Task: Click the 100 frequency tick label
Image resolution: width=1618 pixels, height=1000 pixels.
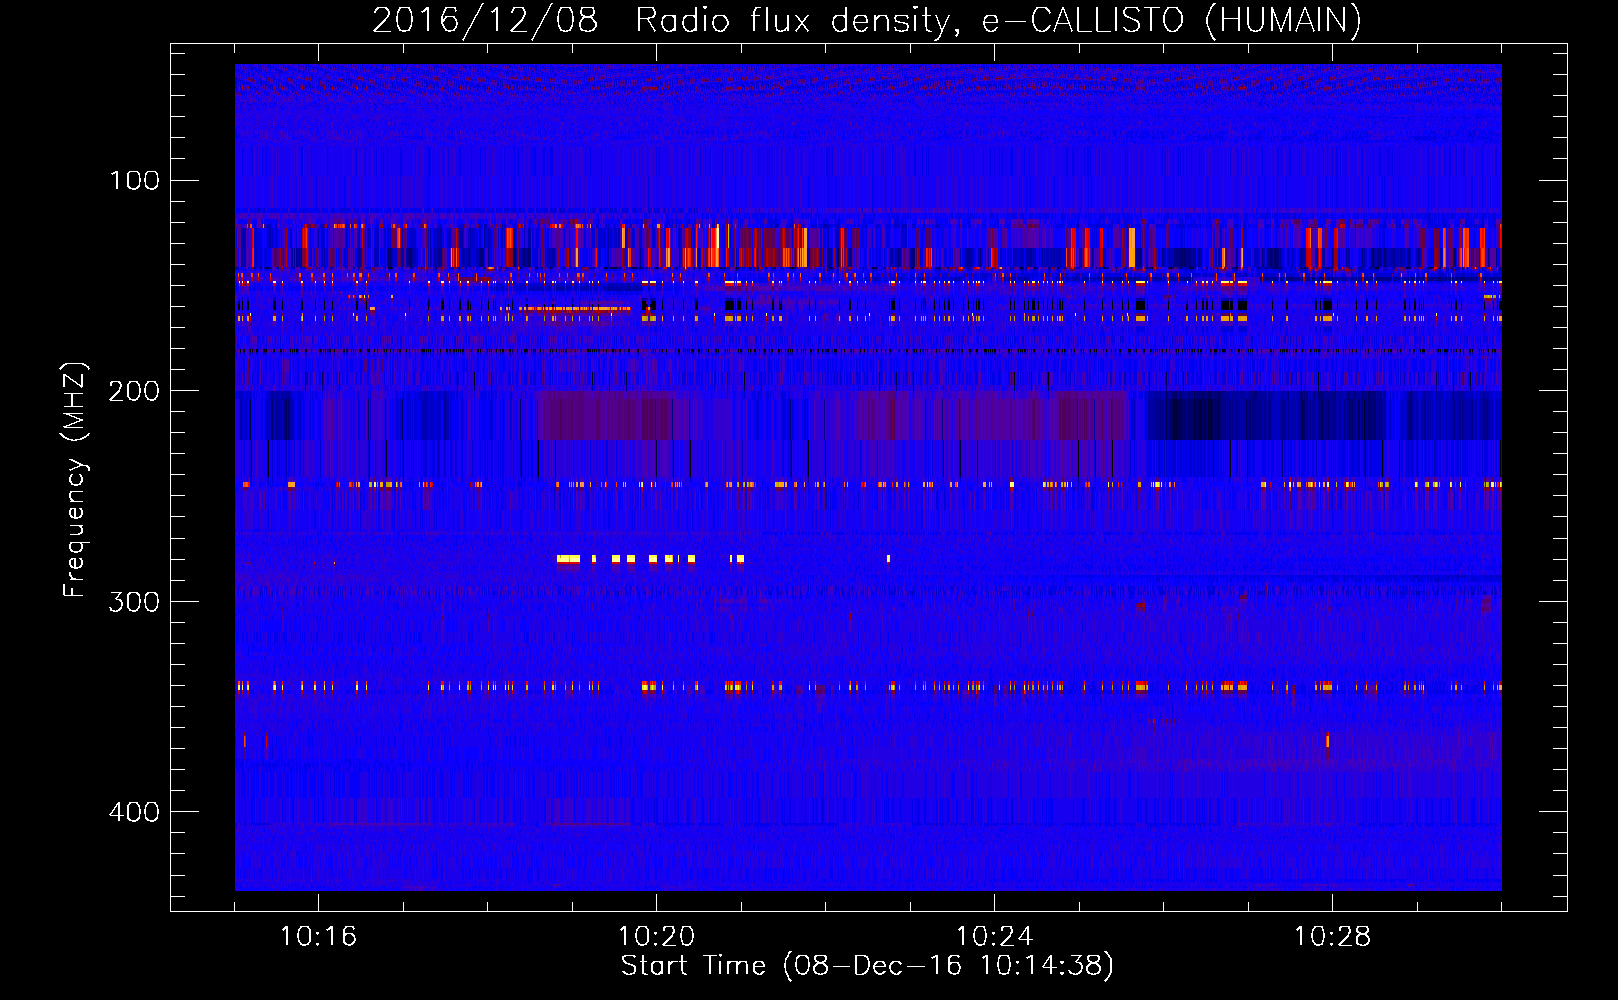Action: click(134, 180)
